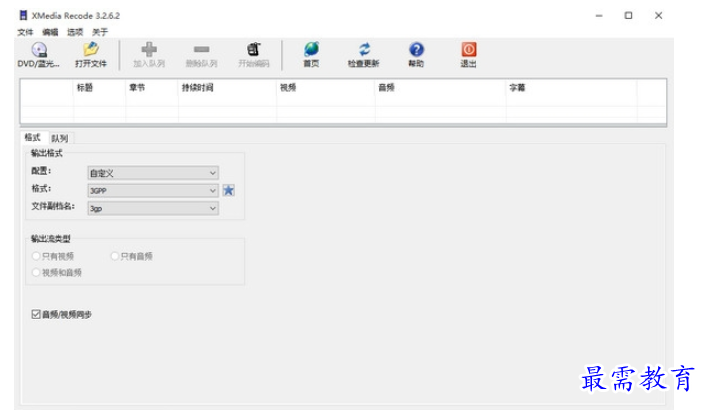Expand the 格式 dropdown showing 3GPP
The image size is (703, 410).
153,191
